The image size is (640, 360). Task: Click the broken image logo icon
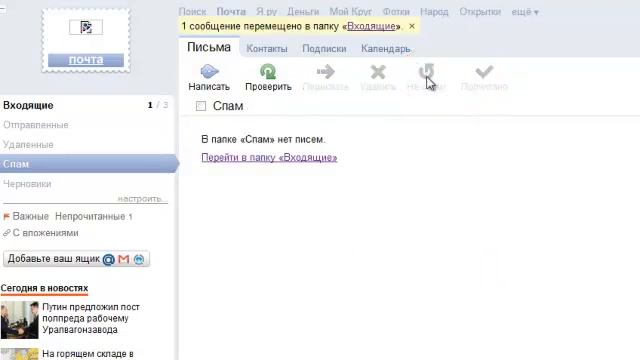tap(86, 27)
